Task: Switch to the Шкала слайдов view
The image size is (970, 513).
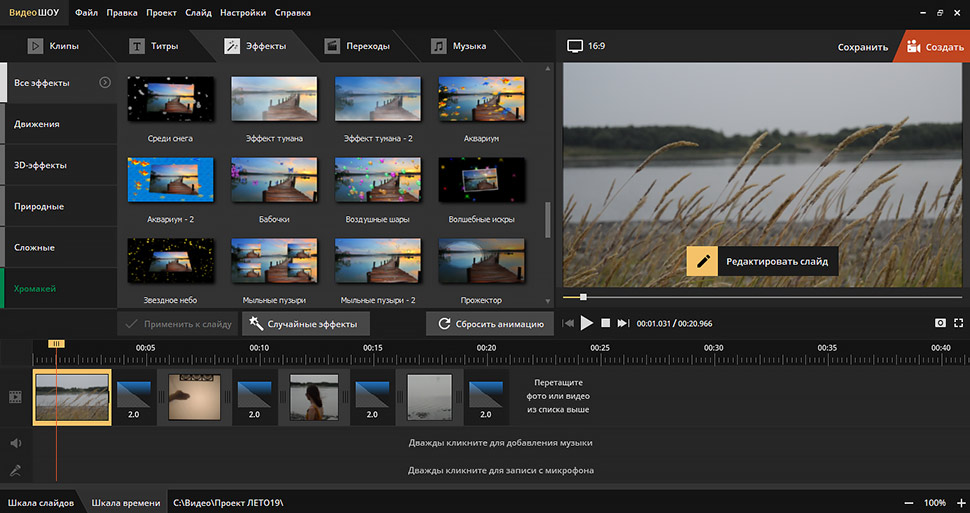Action: [41, 502]
